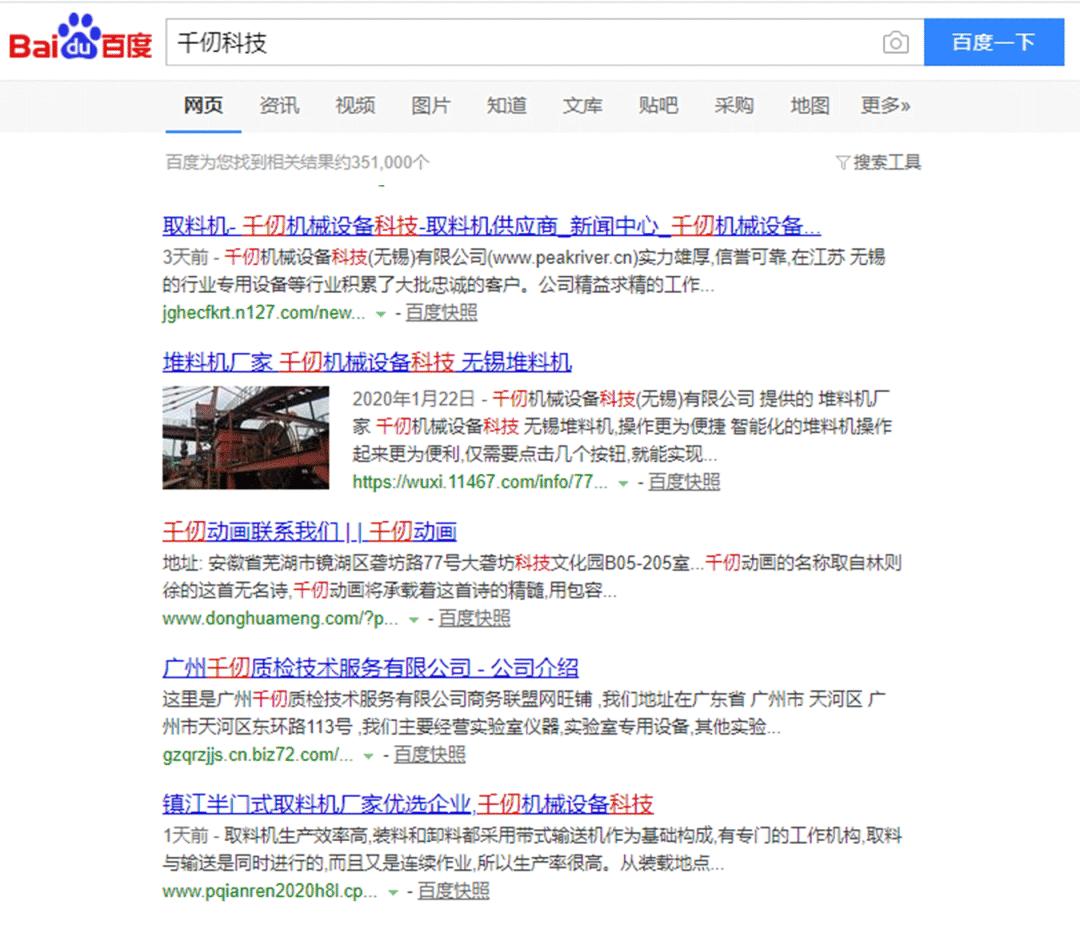Click the Baidu logo icon
Image resolution: width=1080 pixels, height=937 pixels.
pyautogui.click(x=79, y=39)
